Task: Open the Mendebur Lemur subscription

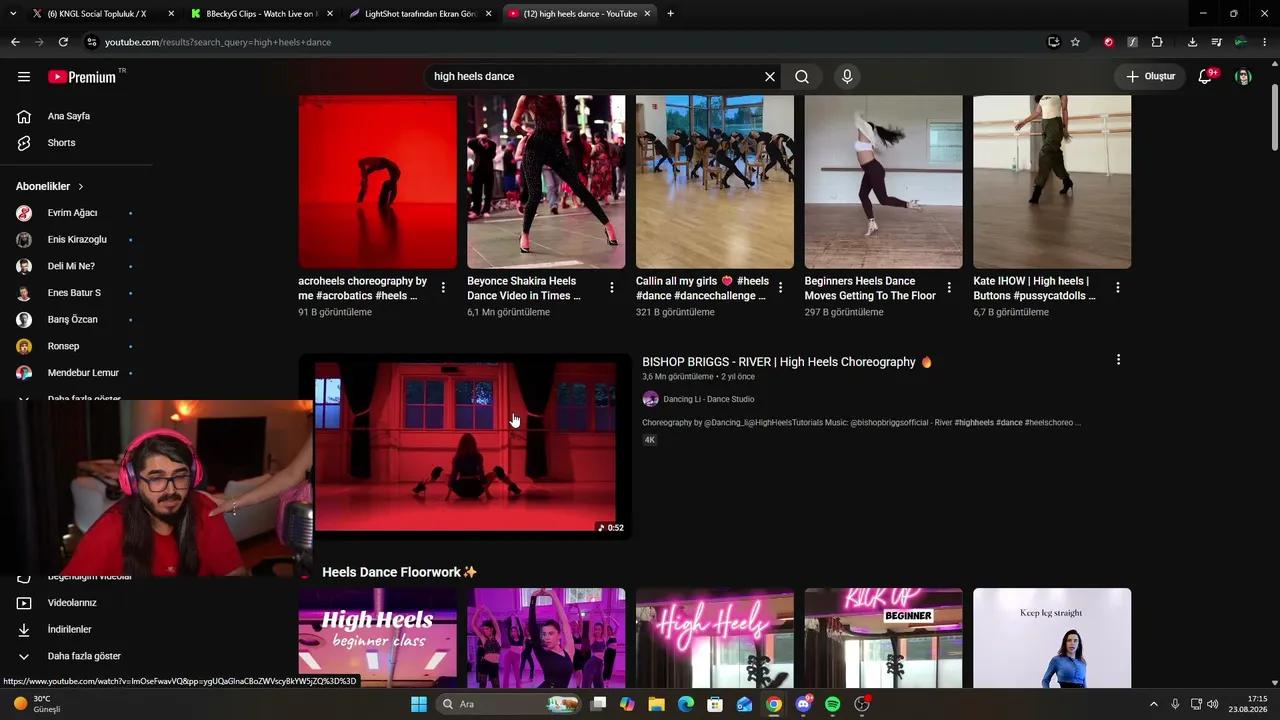Action: coord(83,373)
